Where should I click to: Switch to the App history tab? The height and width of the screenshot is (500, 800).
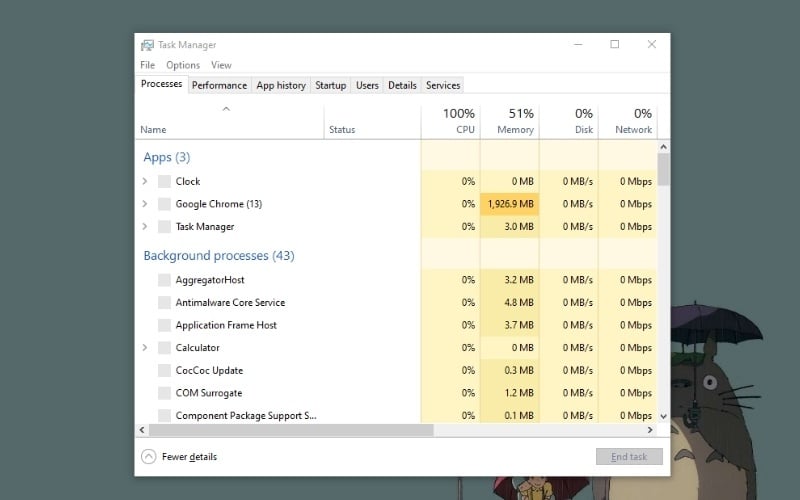(x=281, y=85)
